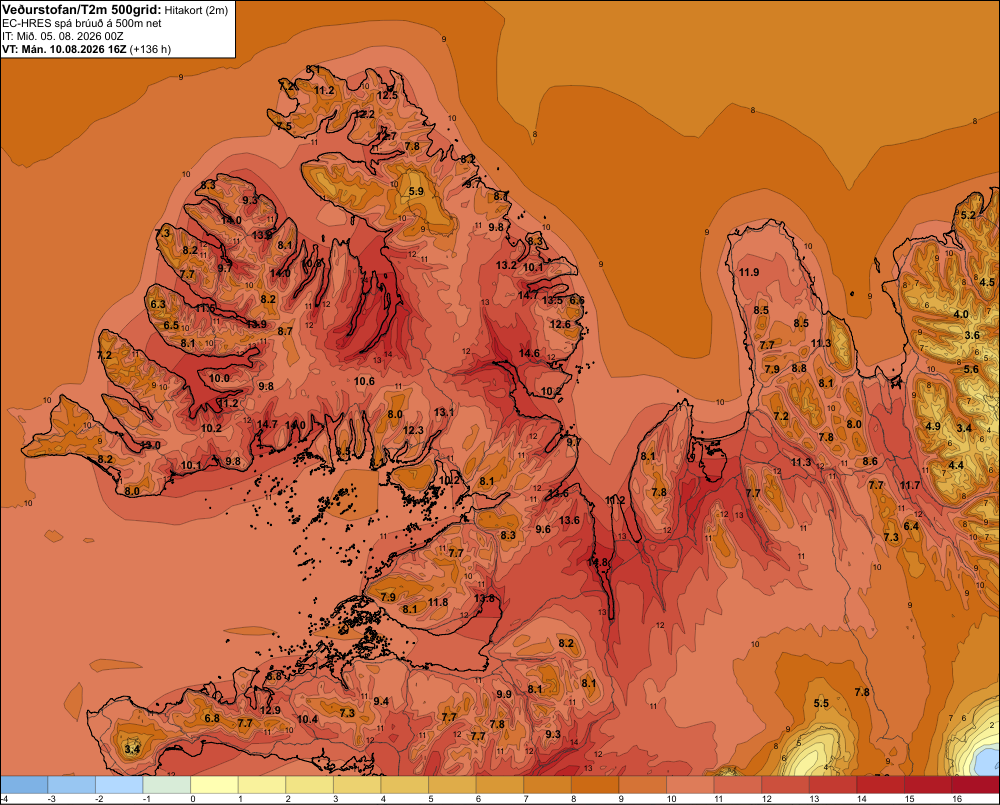Screen dimensions: 1000x805
Task: Click the 10.4 temperature value on the map
Action: pos(307,719)
